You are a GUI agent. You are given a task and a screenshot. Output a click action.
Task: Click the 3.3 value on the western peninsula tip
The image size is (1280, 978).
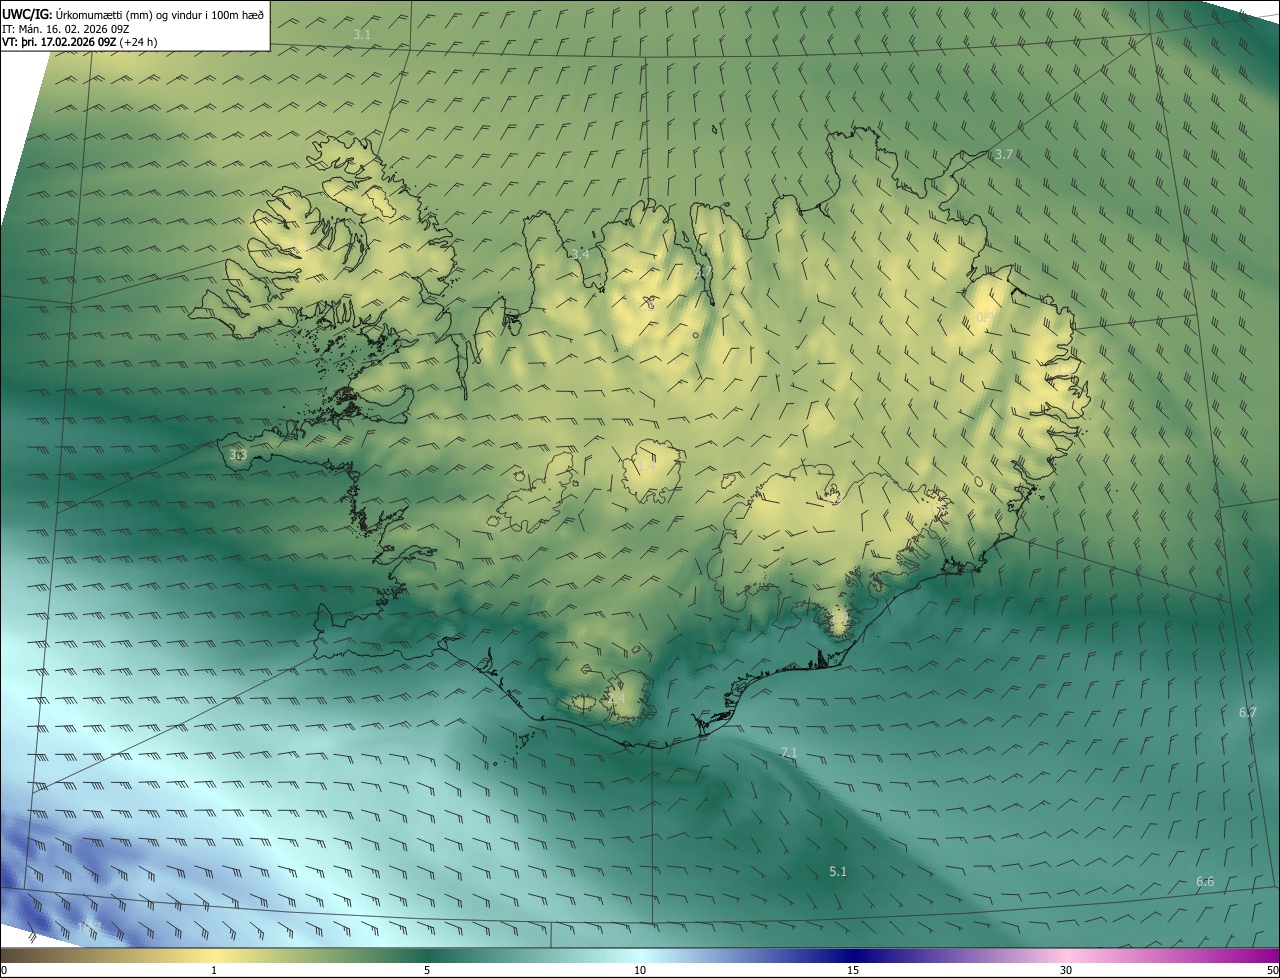coord(238,455)
